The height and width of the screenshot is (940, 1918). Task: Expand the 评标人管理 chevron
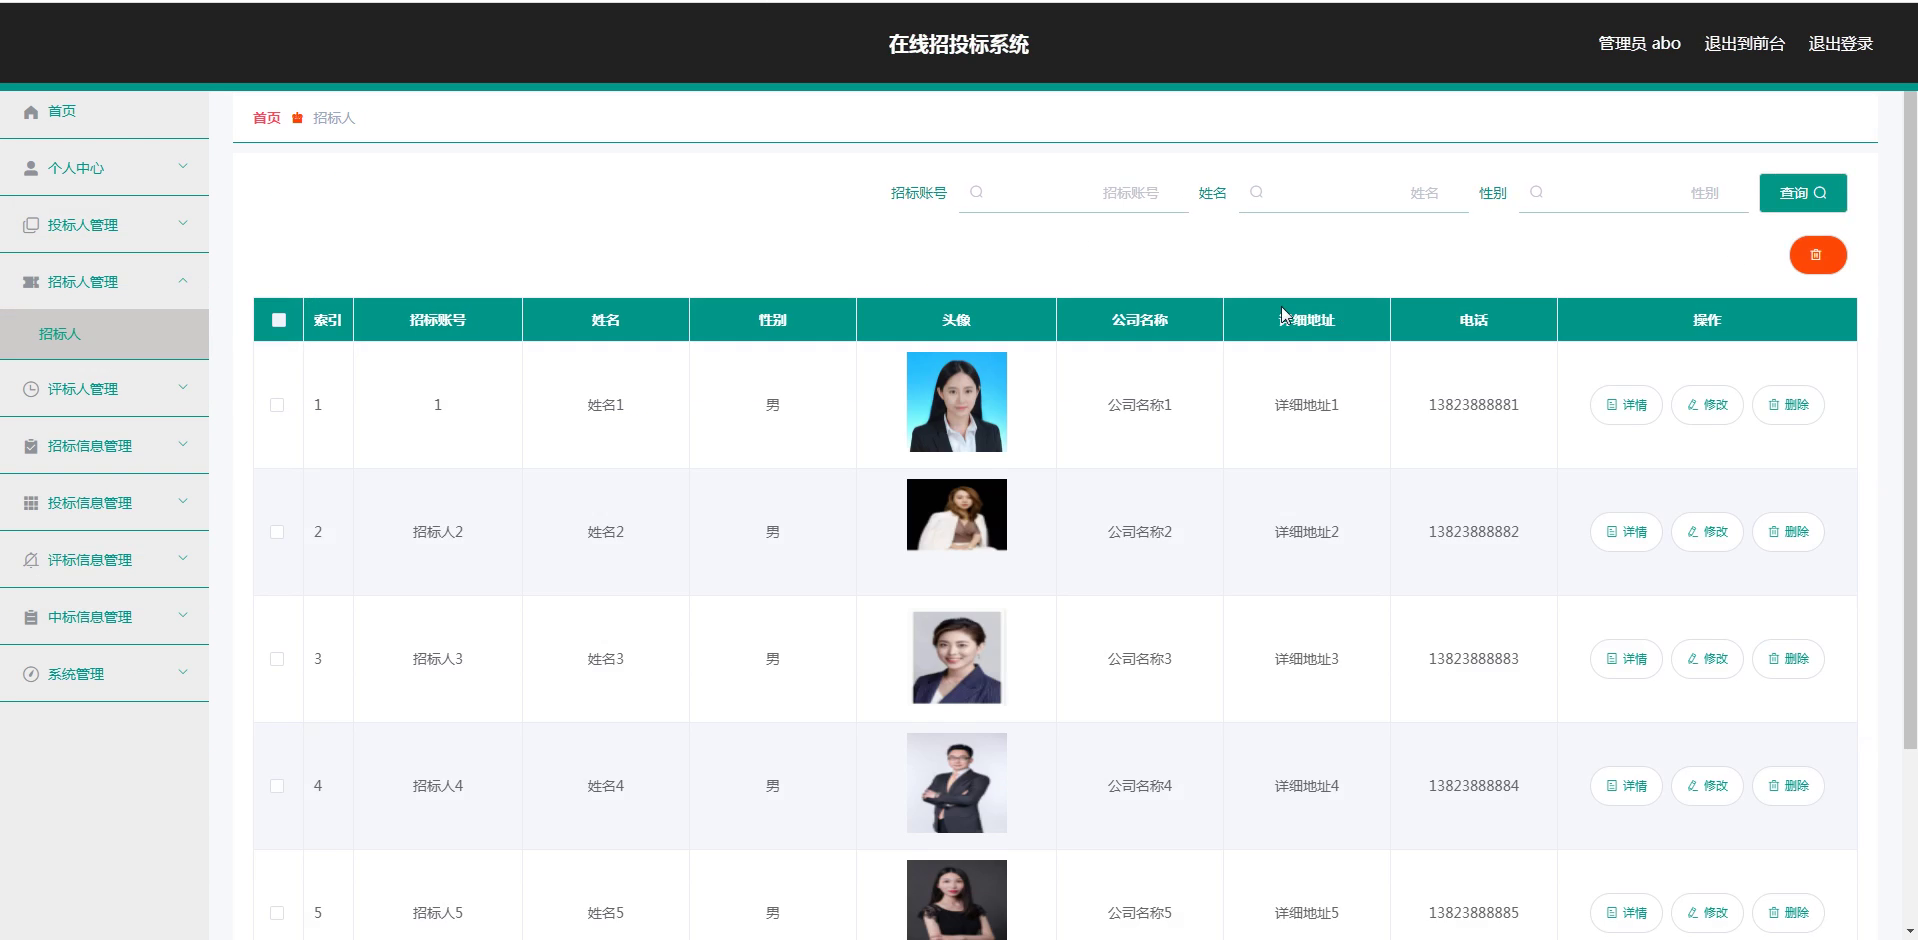coord(183,387)
